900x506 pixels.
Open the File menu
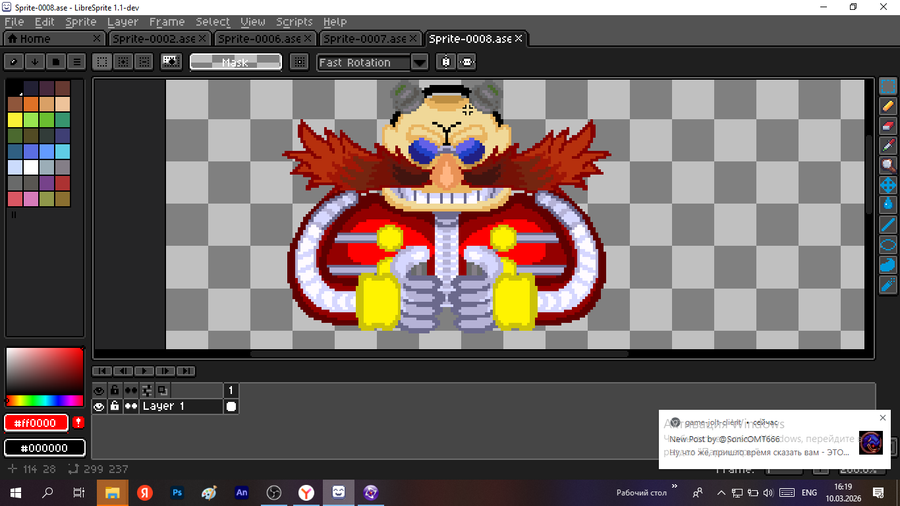[x=14, y=22]
